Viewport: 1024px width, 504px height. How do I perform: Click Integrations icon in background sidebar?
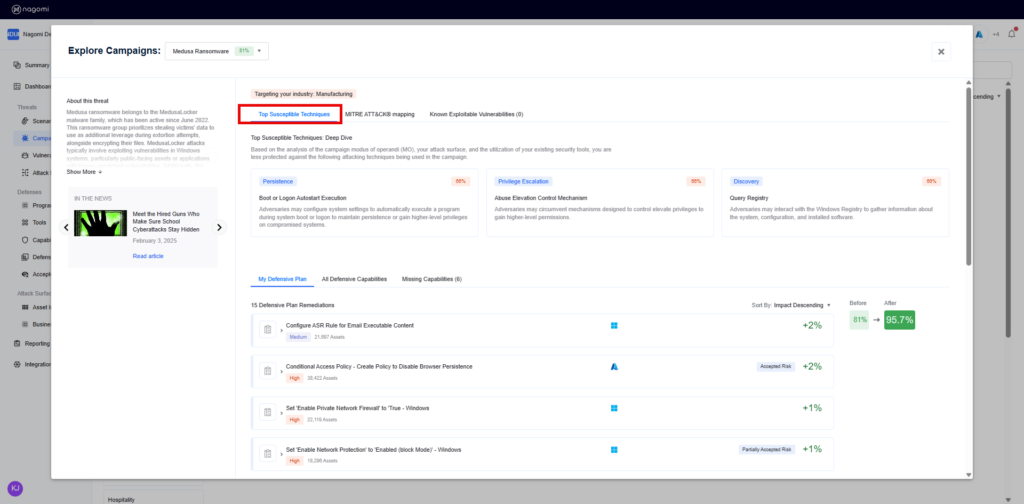(x=17, y=364)
